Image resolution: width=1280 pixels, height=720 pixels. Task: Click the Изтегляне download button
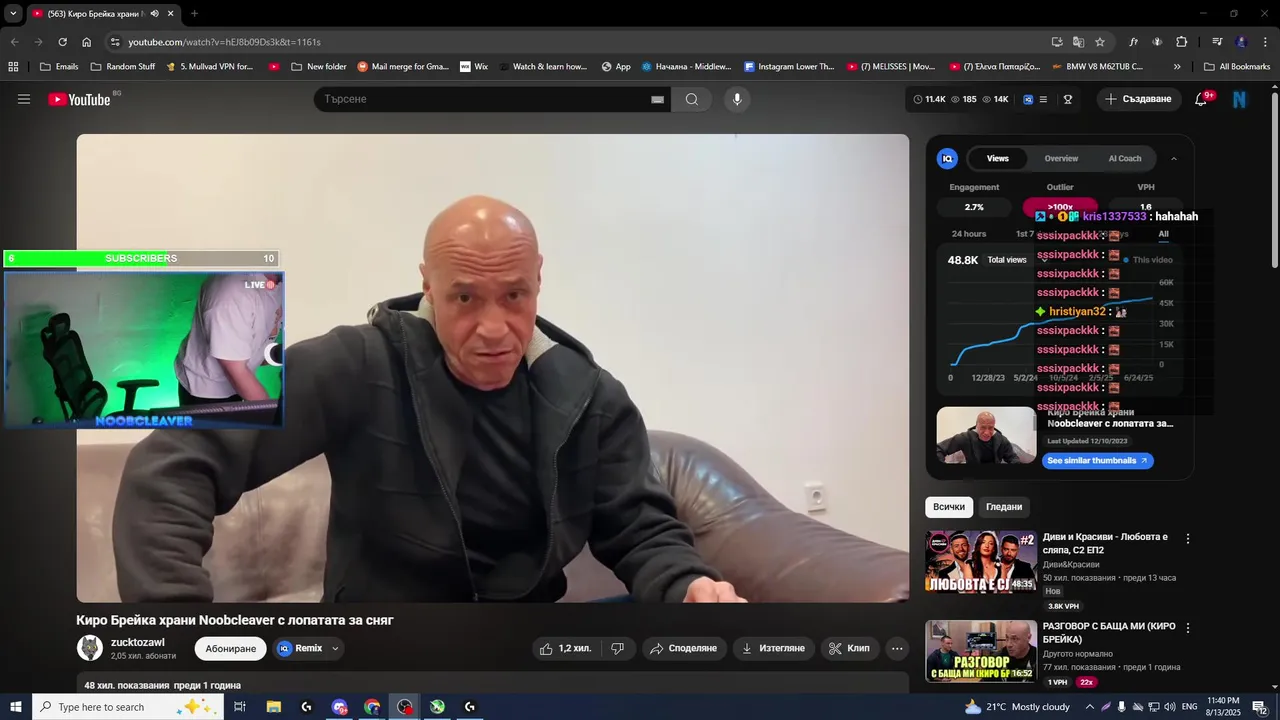pos(773,648)
